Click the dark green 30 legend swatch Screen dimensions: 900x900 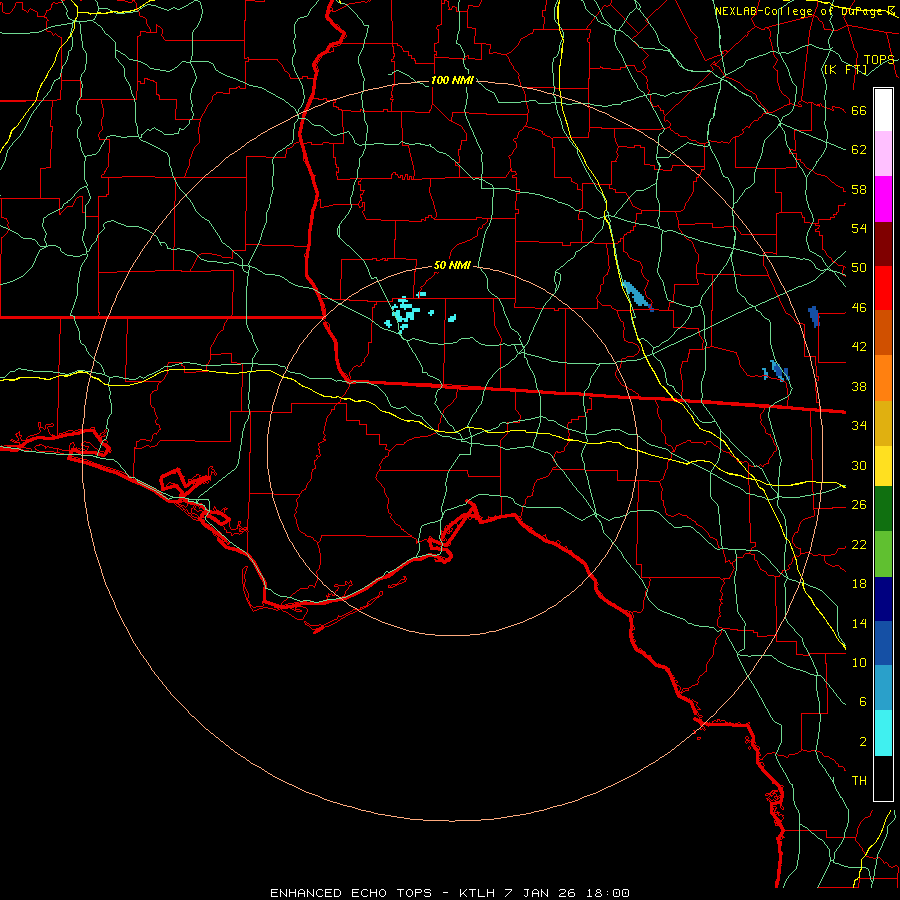point(883,508)
